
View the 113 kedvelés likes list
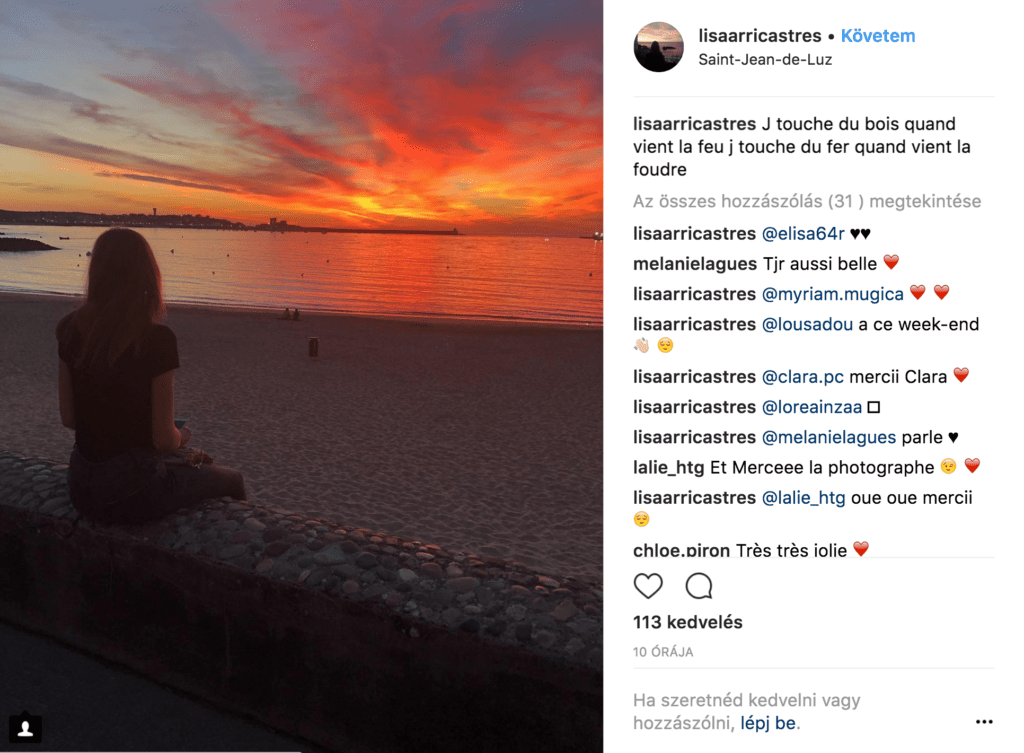pos(687,622)
